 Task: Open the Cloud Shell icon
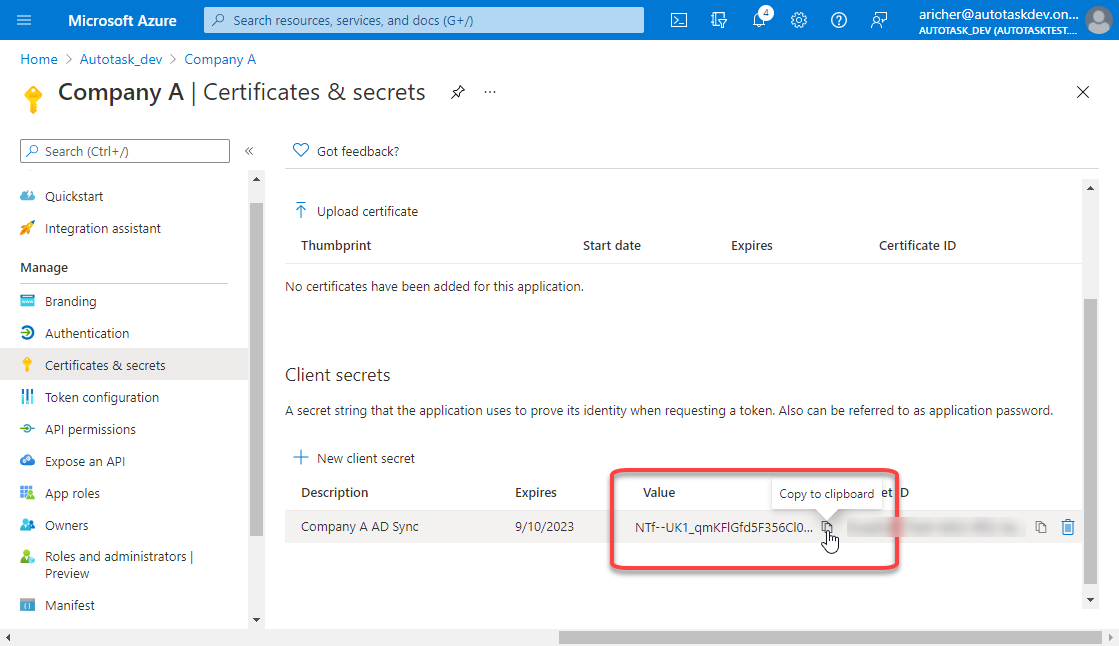click(679, 20)
